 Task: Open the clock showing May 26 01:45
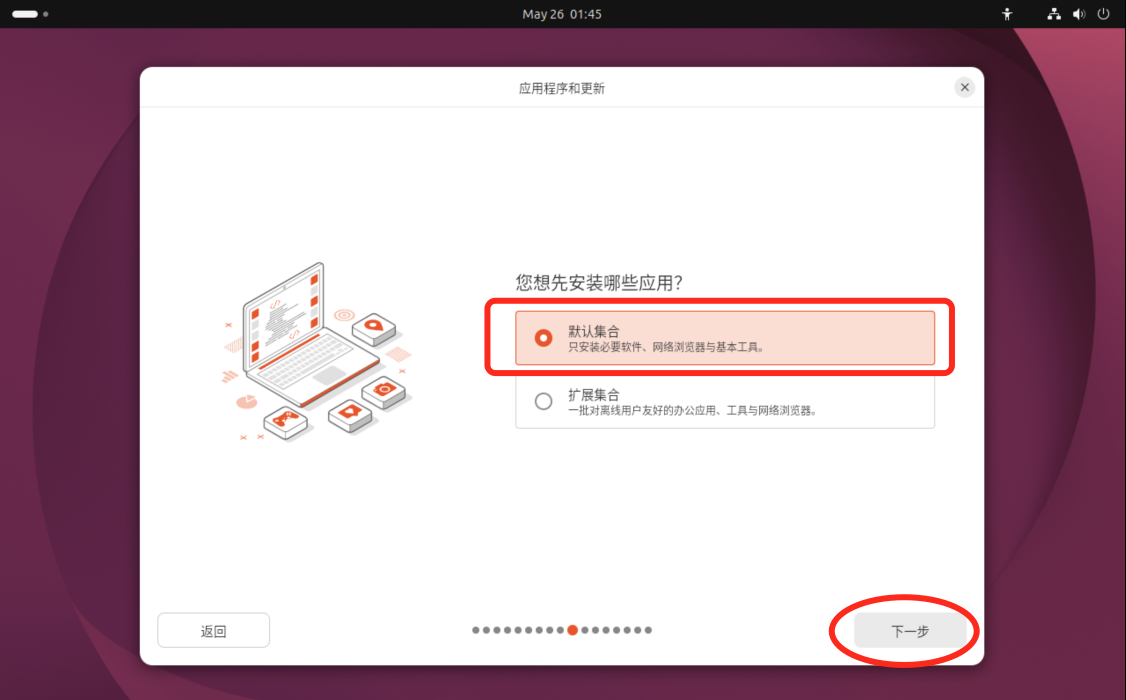click(562, 14)
